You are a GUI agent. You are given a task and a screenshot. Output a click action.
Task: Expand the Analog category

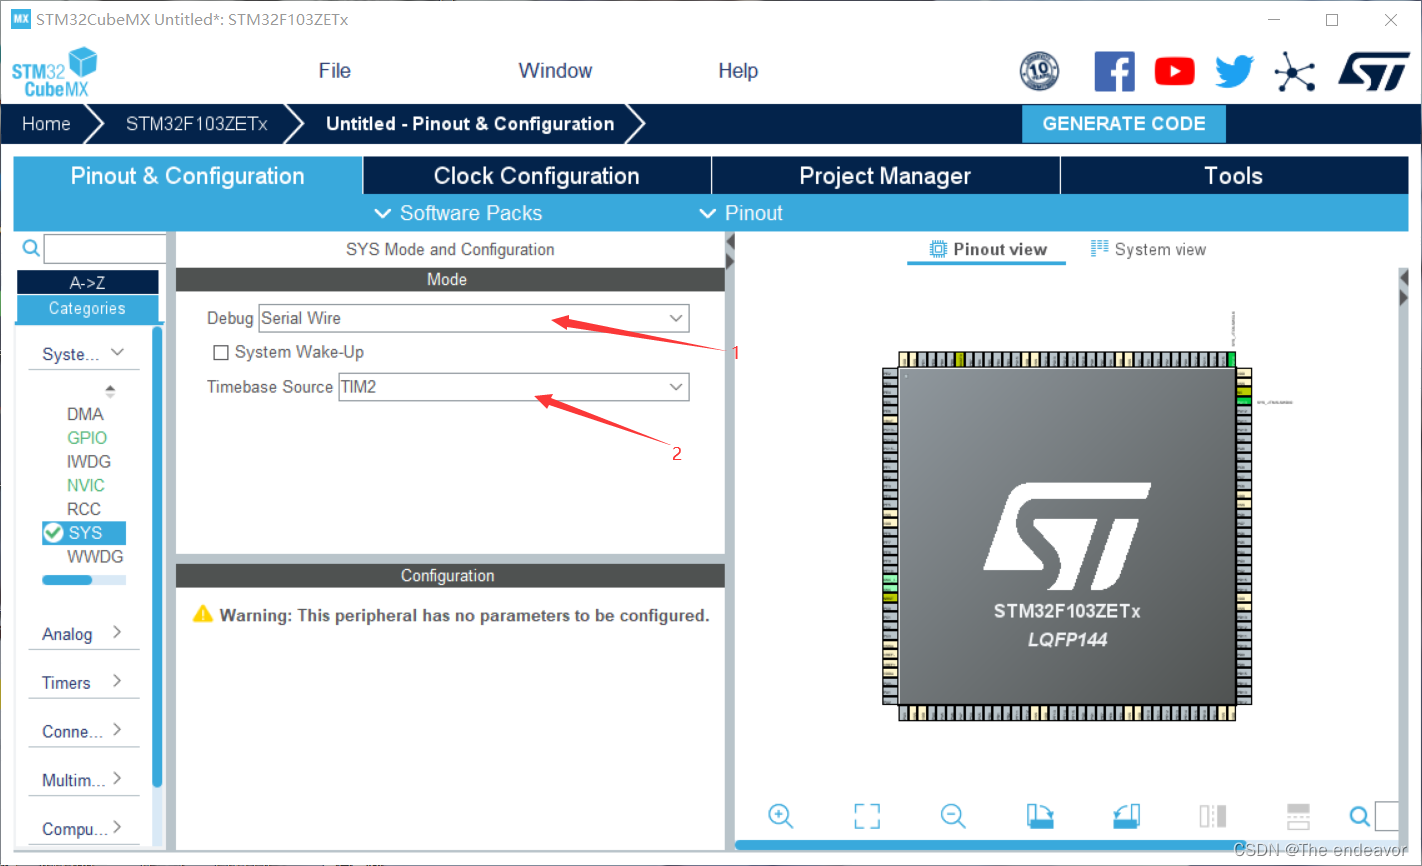click(84, 634)
